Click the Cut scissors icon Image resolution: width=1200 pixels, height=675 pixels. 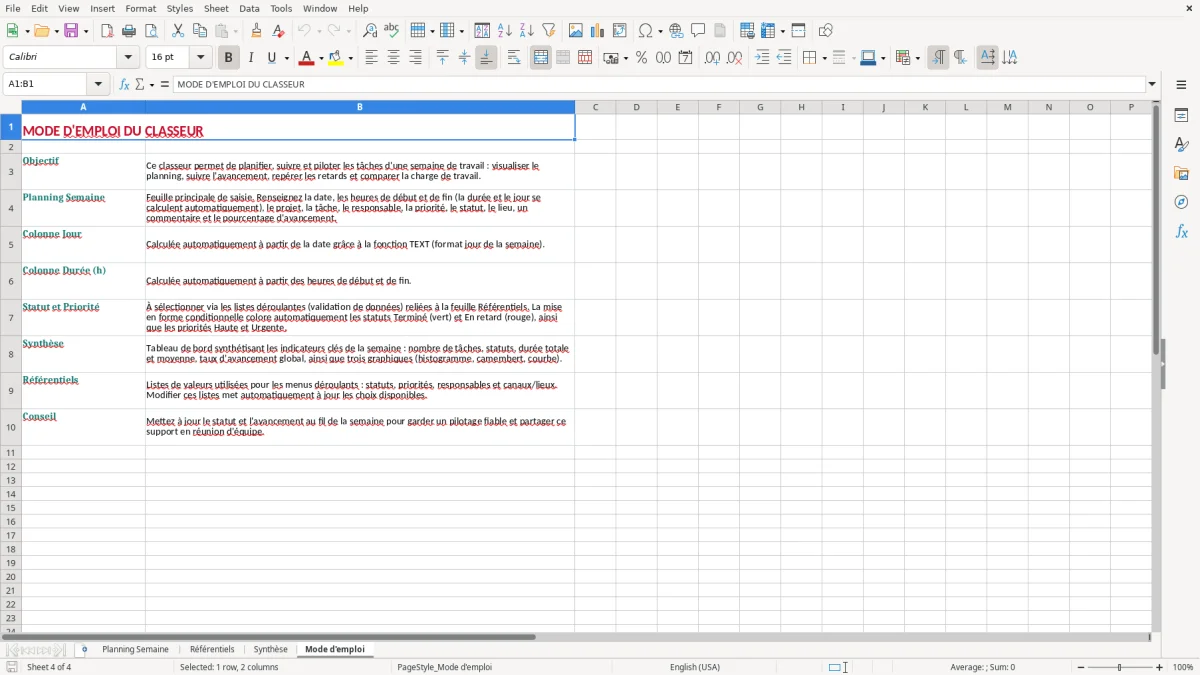(178, 31)
